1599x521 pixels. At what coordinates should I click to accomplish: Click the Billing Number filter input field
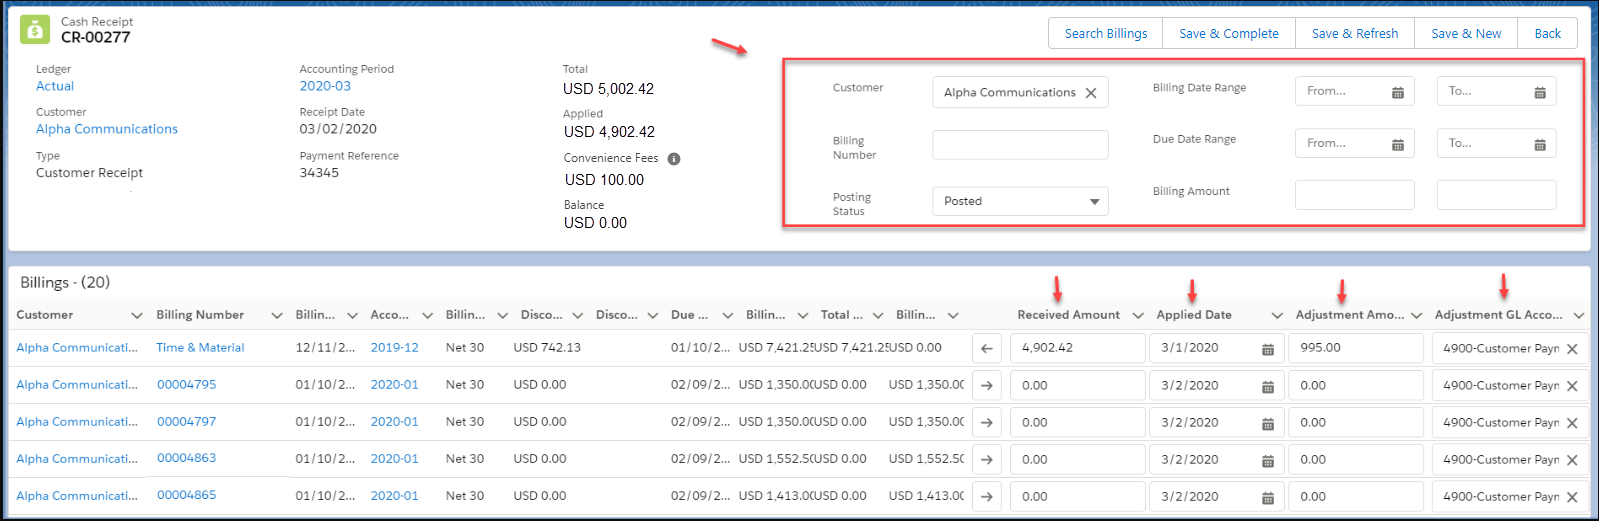(1020, 145)
